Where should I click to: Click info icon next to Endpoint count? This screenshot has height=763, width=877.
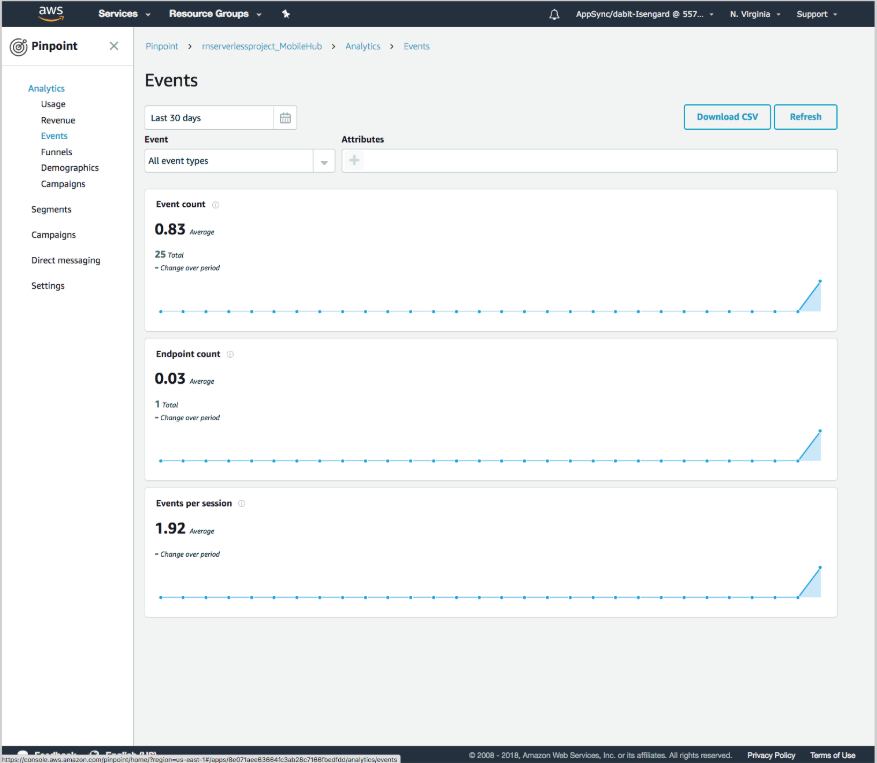pyautogui.click(x=230, y=354)
